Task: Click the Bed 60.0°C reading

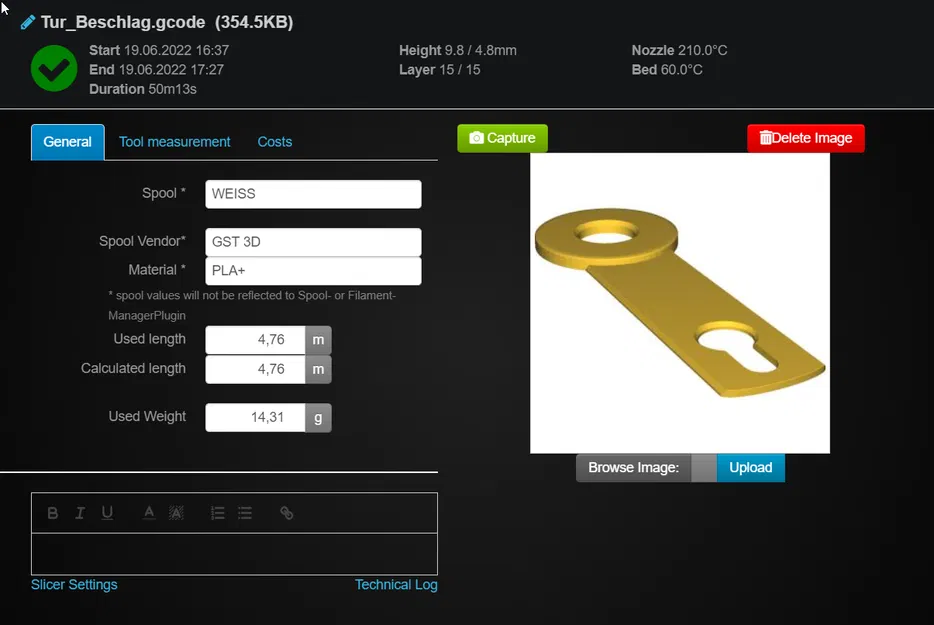Action: click(667, 70)
